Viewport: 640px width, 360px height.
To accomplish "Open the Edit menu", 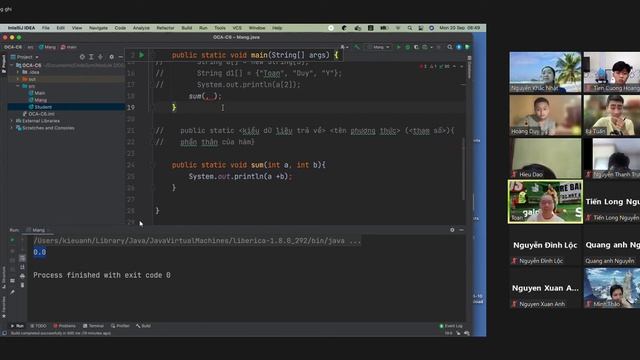I will click(x=60, y=28).
